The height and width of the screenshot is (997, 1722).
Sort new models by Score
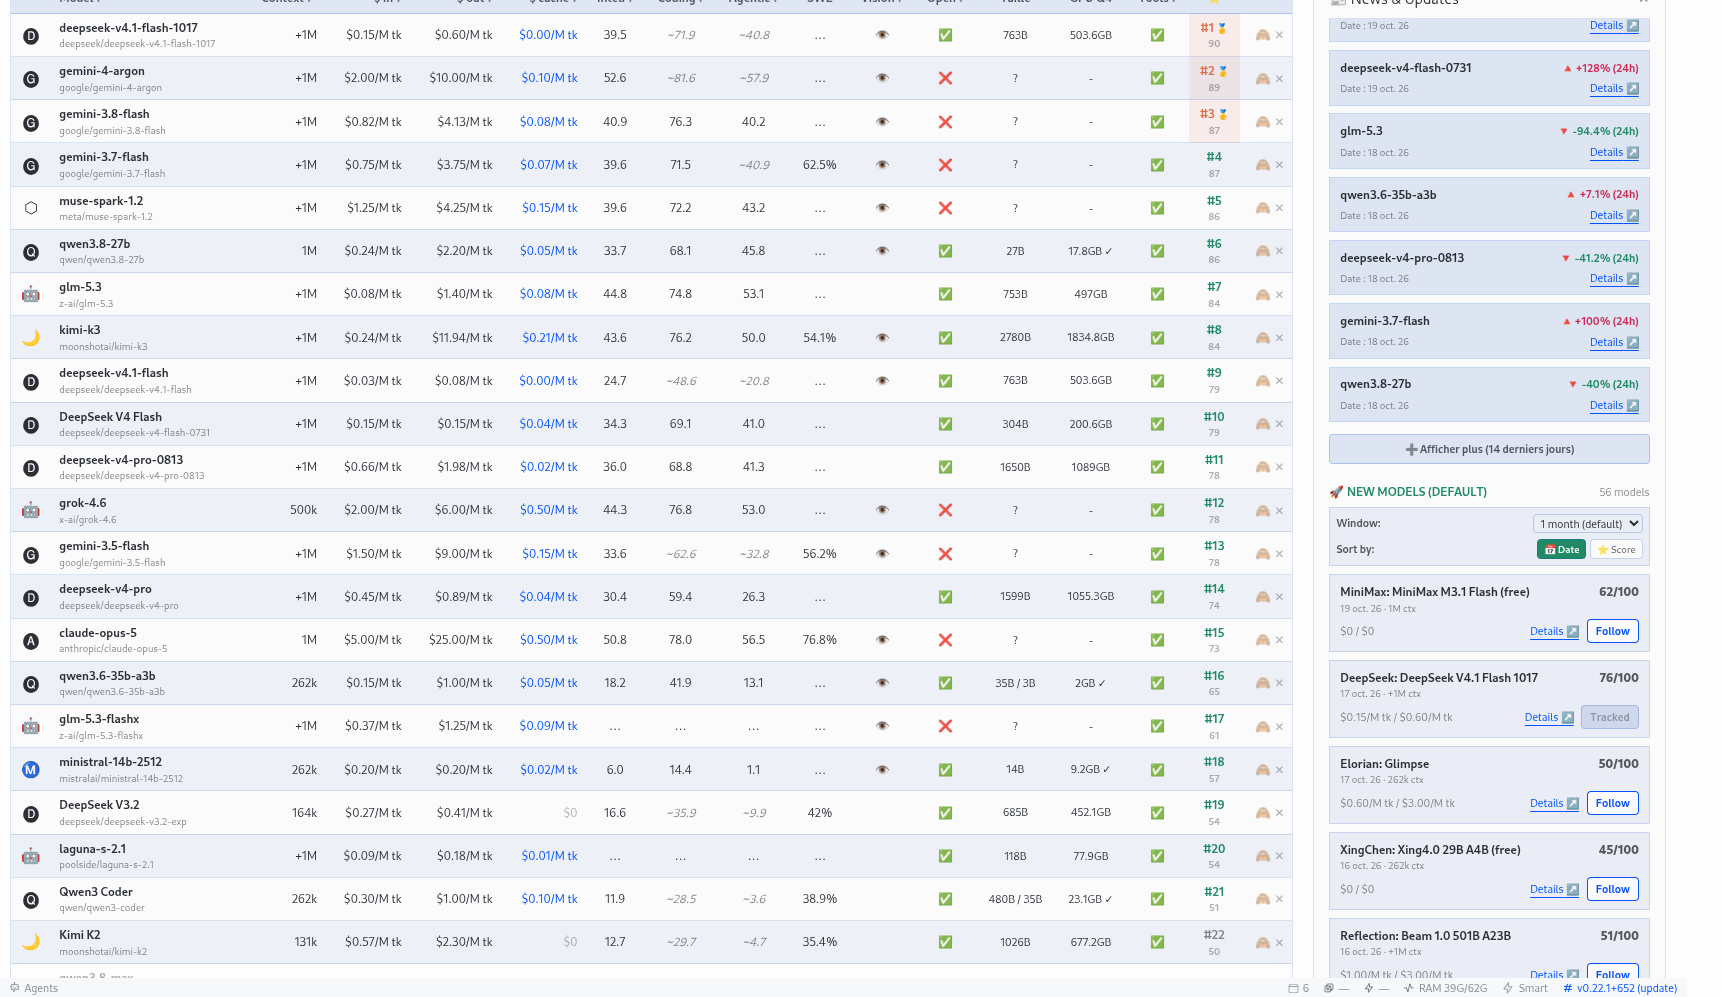(1616, 549)
